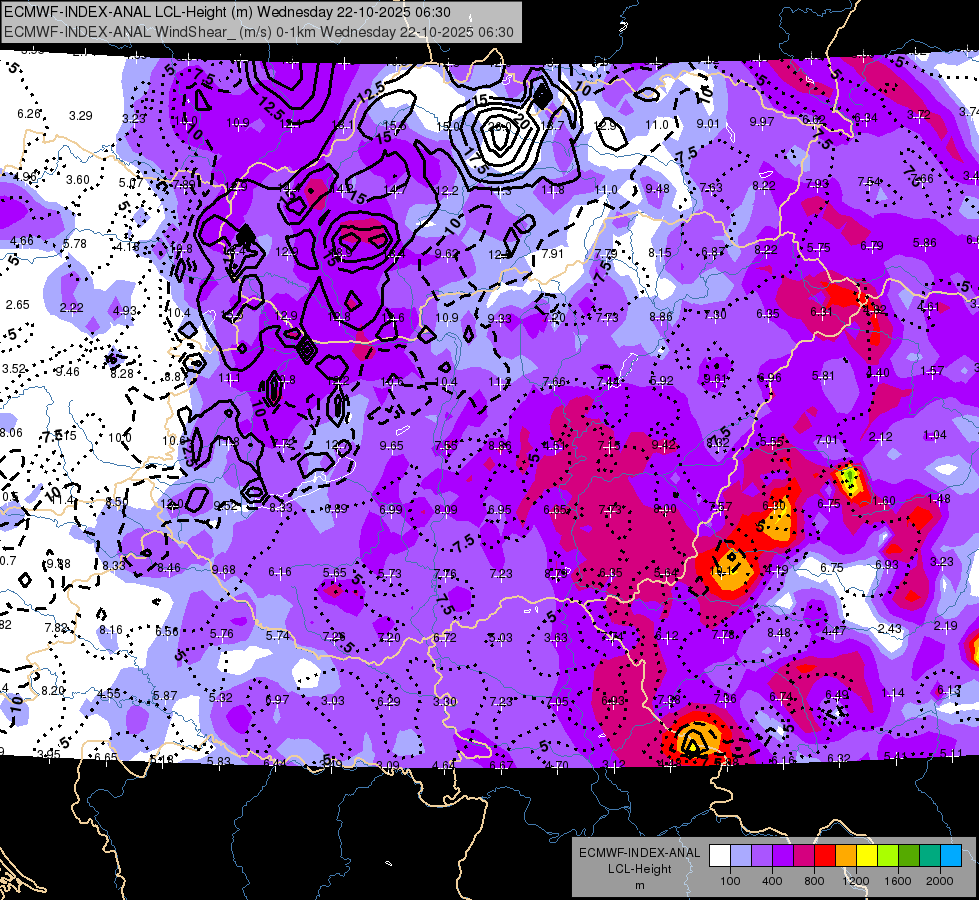This screenshot has height=900, width=979.
Task: Click the legend tick label 100
Action: (730, 881)
